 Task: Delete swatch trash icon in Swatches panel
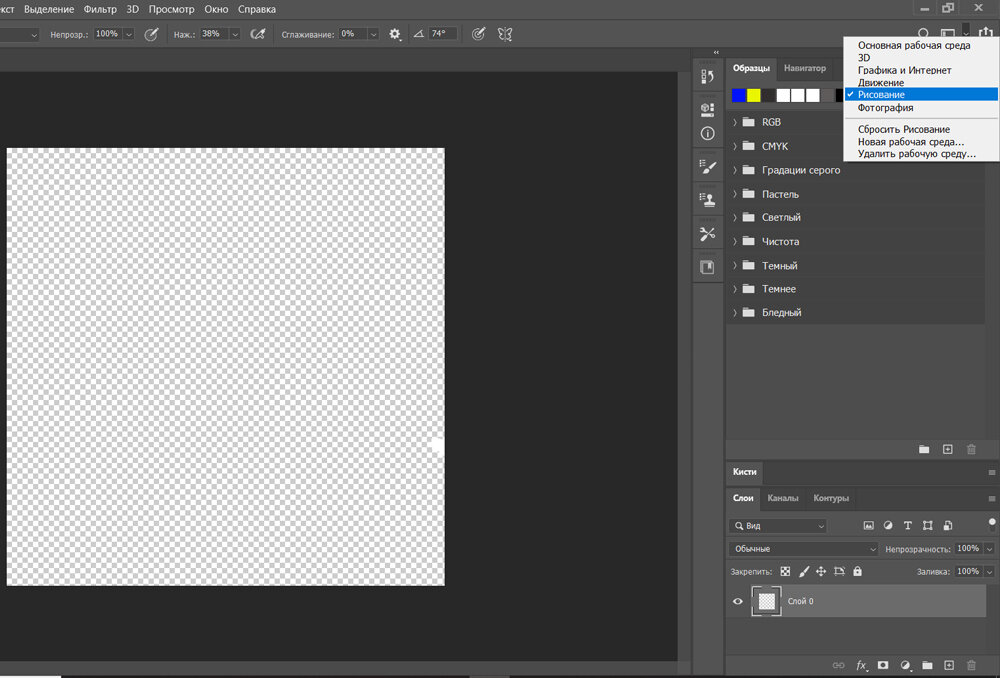971,450
